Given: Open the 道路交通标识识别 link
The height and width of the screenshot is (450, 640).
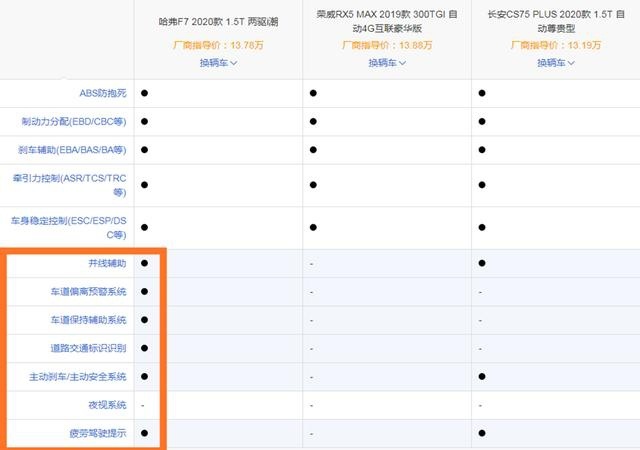Looking at the screenshot, I should 89,348.
